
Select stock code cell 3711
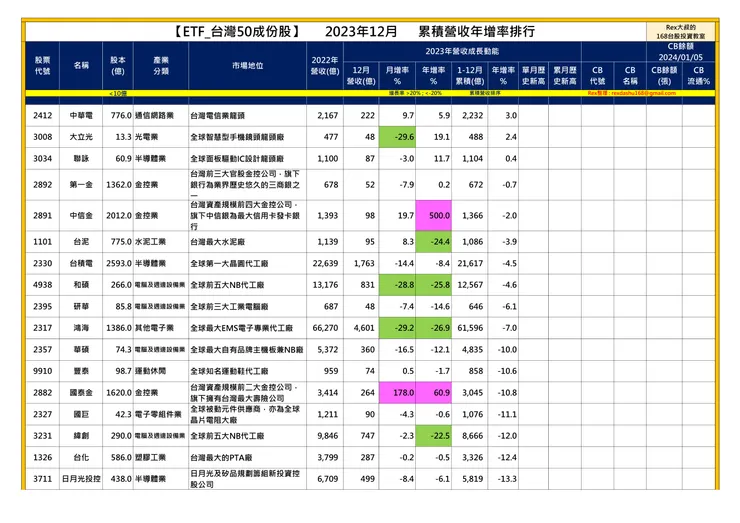coord(42,479)
